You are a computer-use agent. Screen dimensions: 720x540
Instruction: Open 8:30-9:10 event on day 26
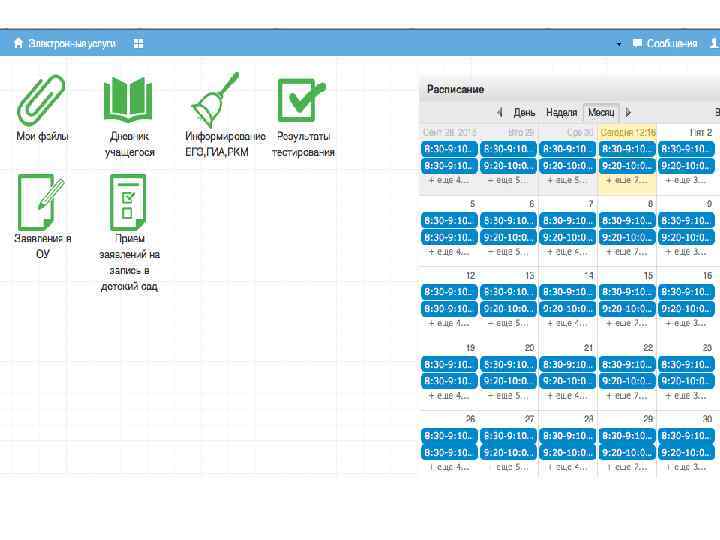449,435
